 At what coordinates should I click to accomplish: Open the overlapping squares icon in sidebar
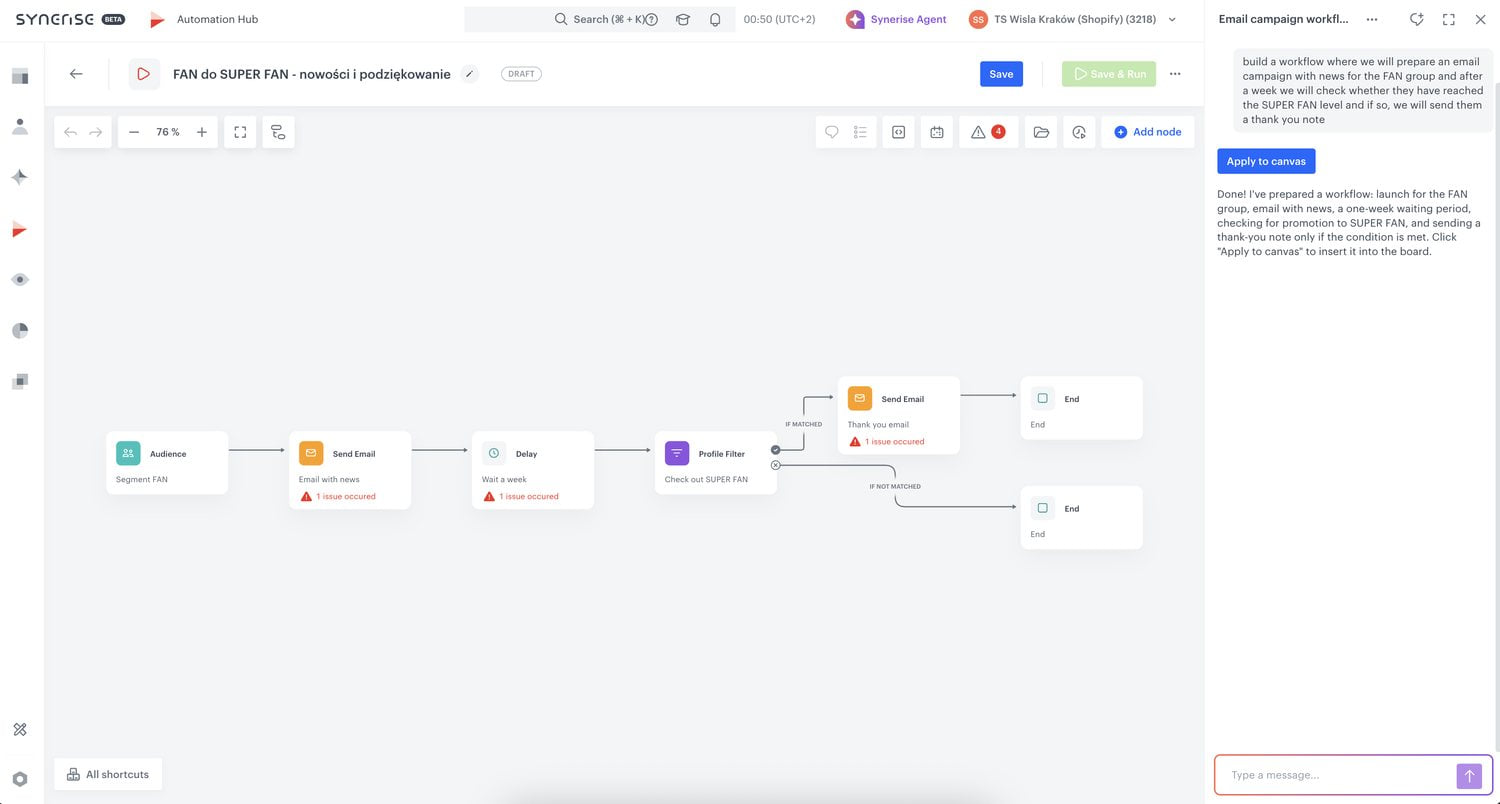coord(20,381)
